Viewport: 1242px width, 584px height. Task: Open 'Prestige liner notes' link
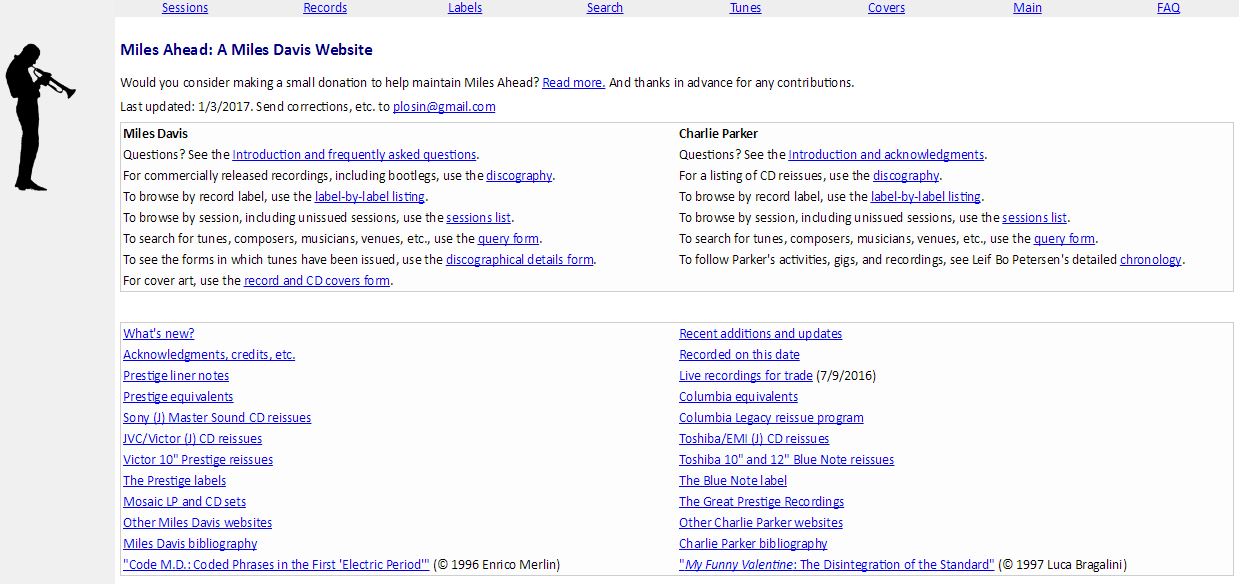click(176, 376)
